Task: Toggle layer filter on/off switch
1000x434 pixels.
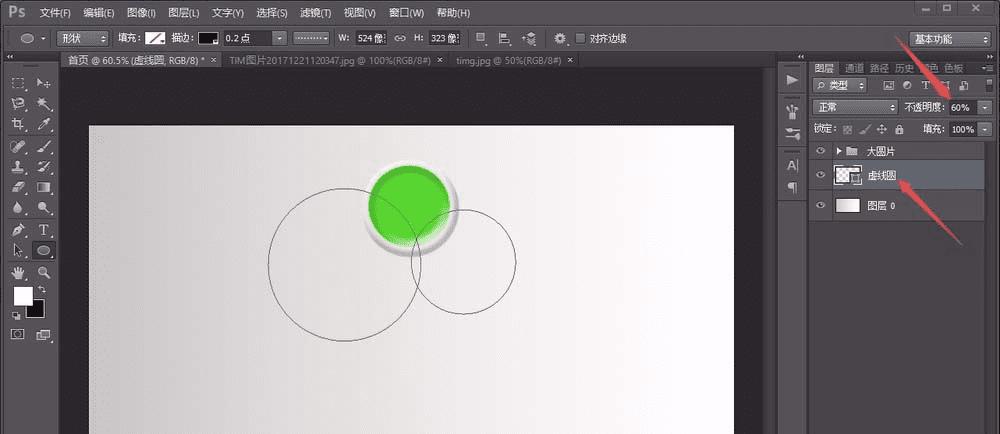Action: click(989, 85)
